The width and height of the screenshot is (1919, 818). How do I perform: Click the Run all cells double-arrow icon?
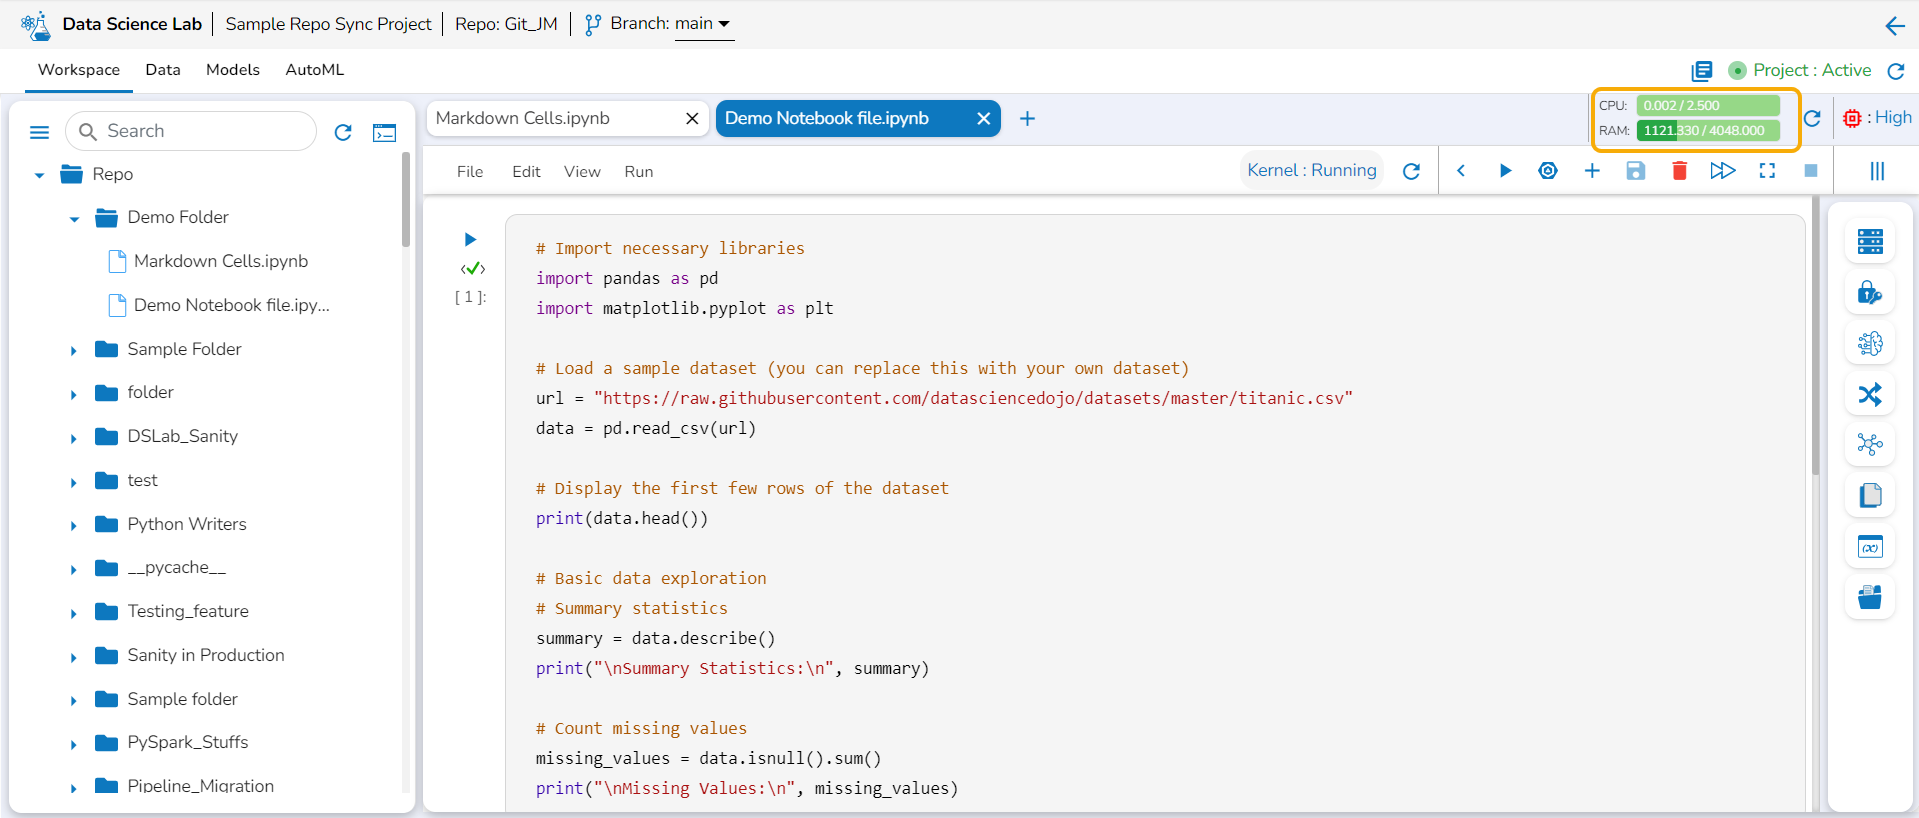[x=1722, y=171]
